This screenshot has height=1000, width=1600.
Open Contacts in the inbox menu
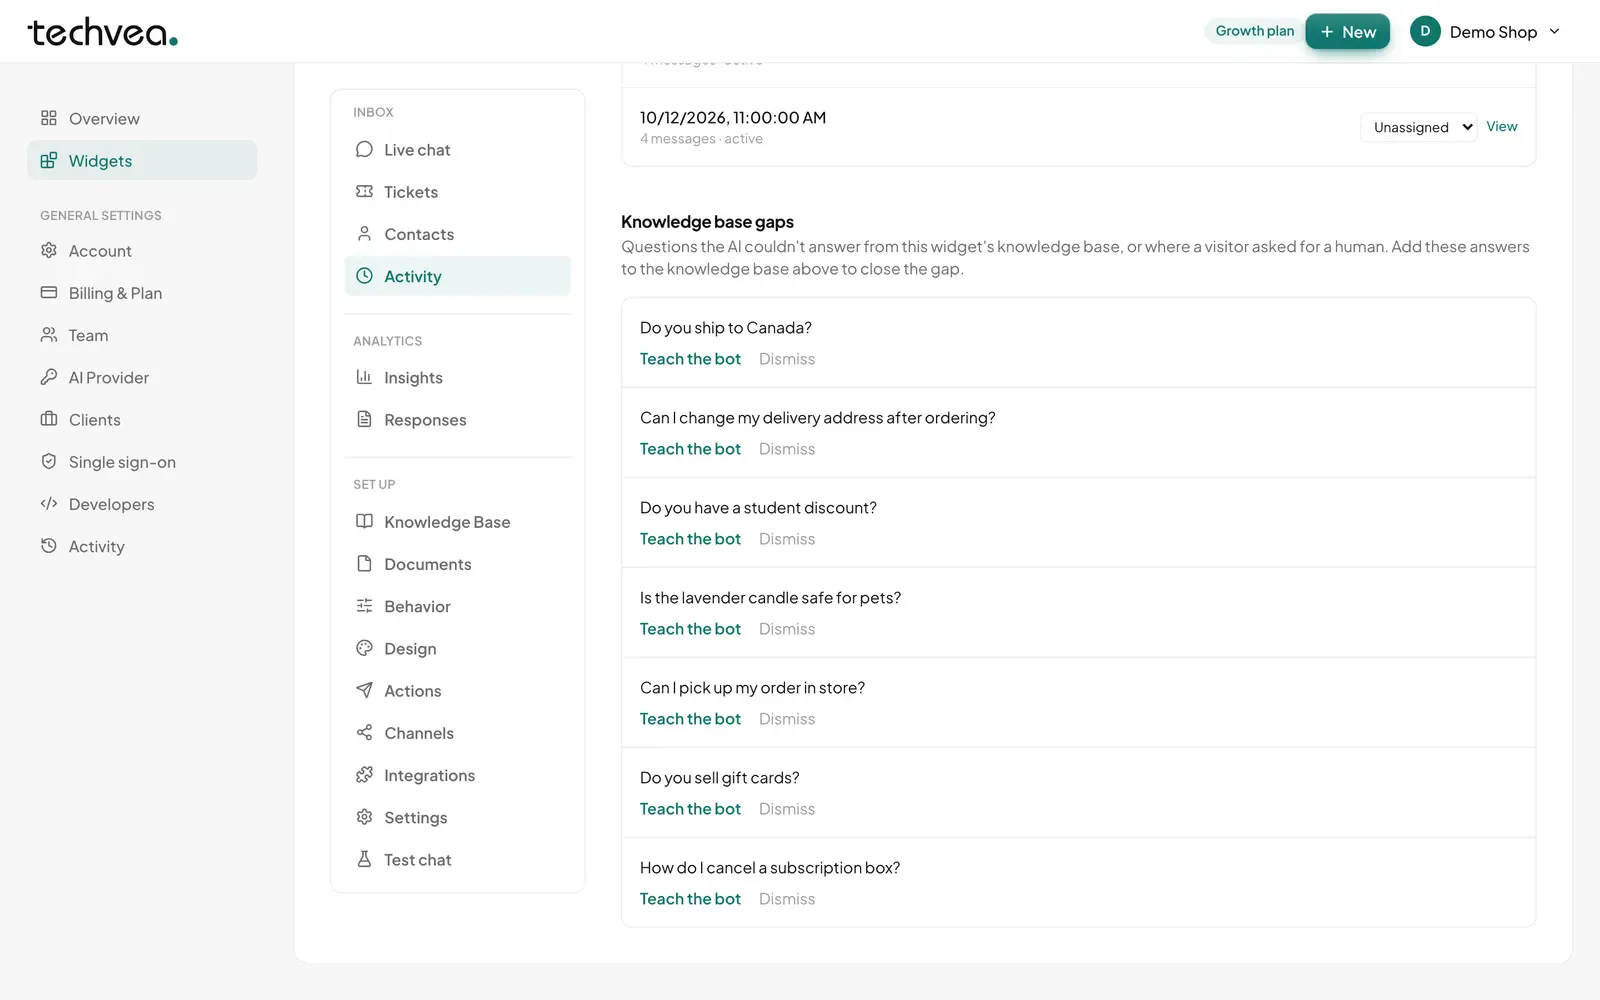[458, 234]
